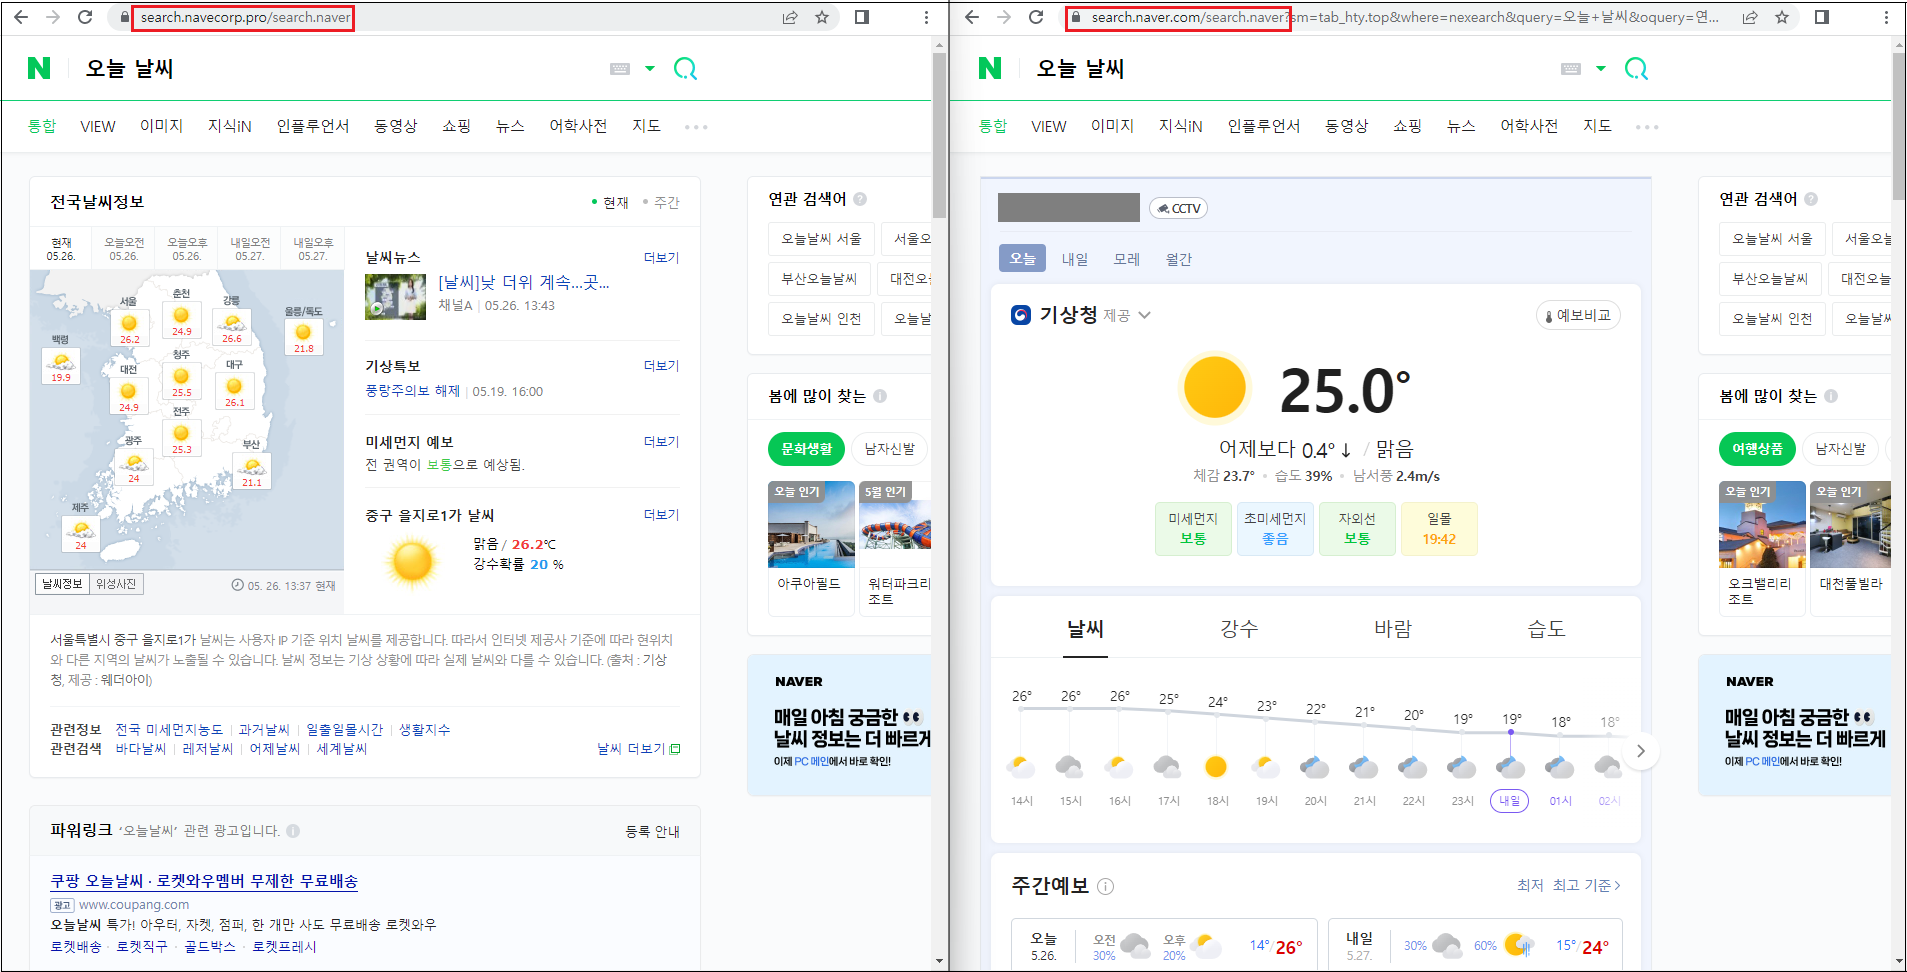
Task: Select 내일 forecast tab
Action: pyautogui.click(x=1075, y=259)
